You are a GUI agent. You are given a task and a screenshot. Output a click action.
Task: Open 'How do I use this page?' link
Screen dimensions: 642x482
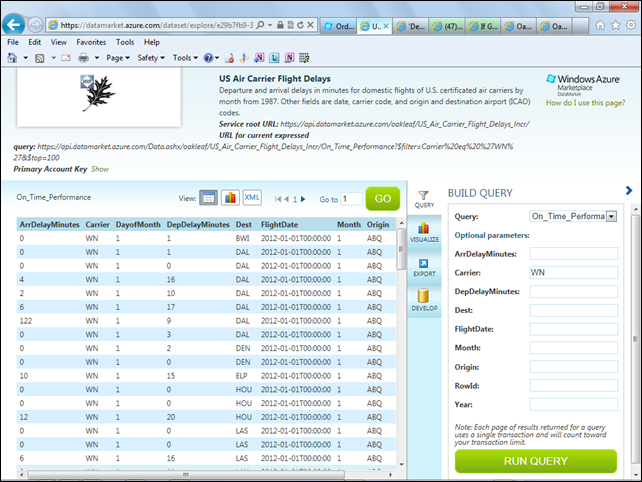[x=585, y=103]
